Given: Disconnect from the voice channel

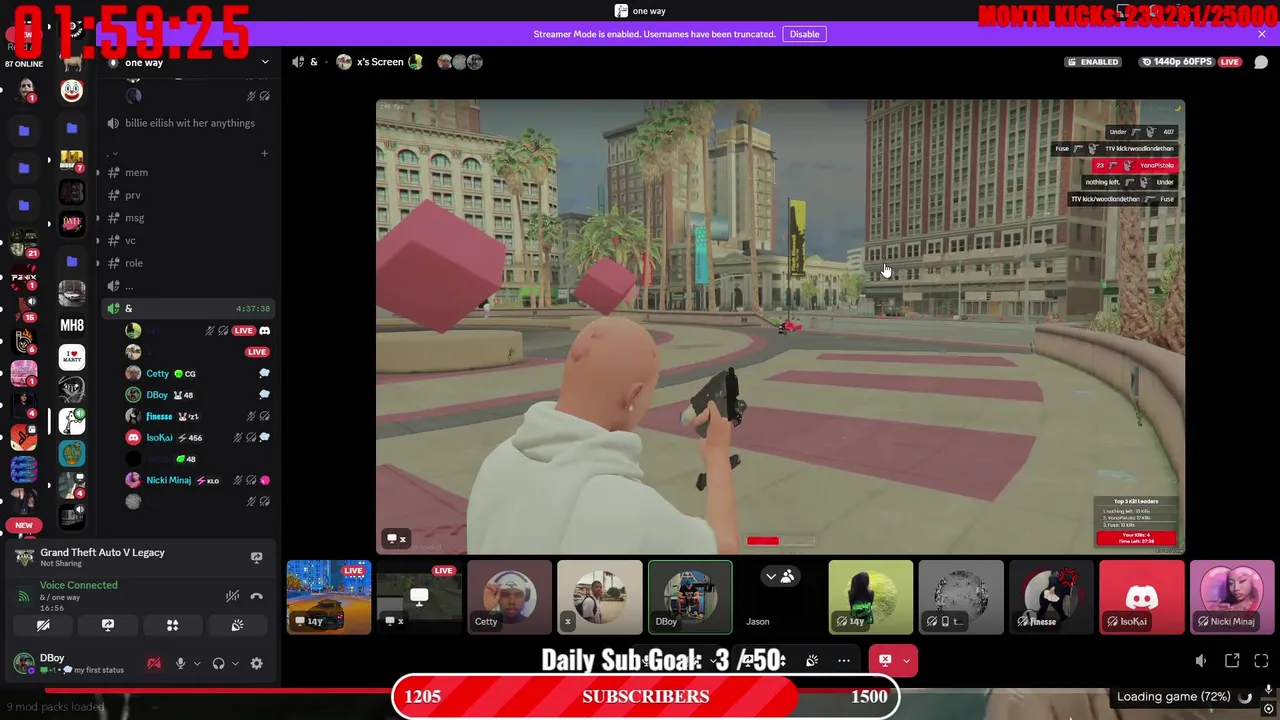Looking at the screenshot, I should click(x=256, y=596).
